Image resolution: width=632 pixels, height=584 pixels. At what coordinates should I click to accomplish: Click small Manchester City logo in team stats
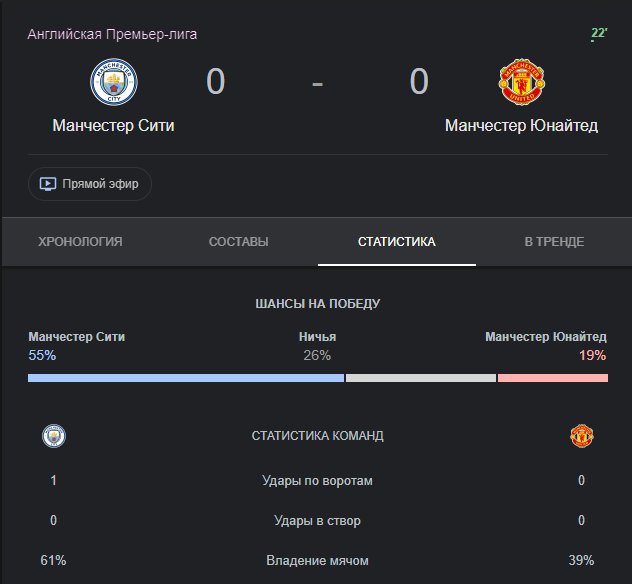point(54,436)
